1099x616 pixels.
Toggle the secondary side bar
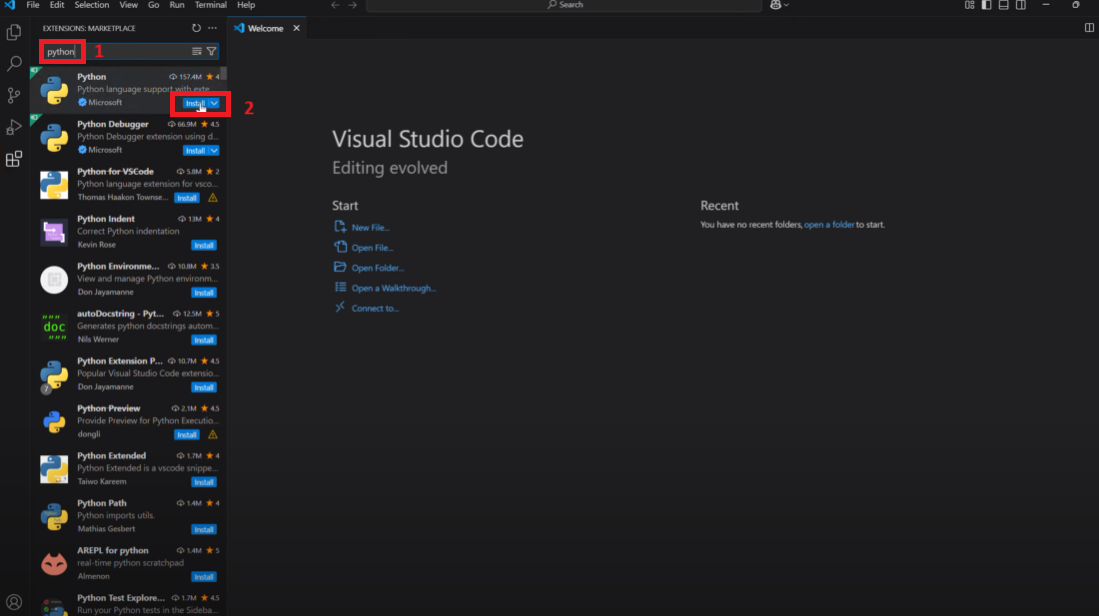[x=1021, y=5]
